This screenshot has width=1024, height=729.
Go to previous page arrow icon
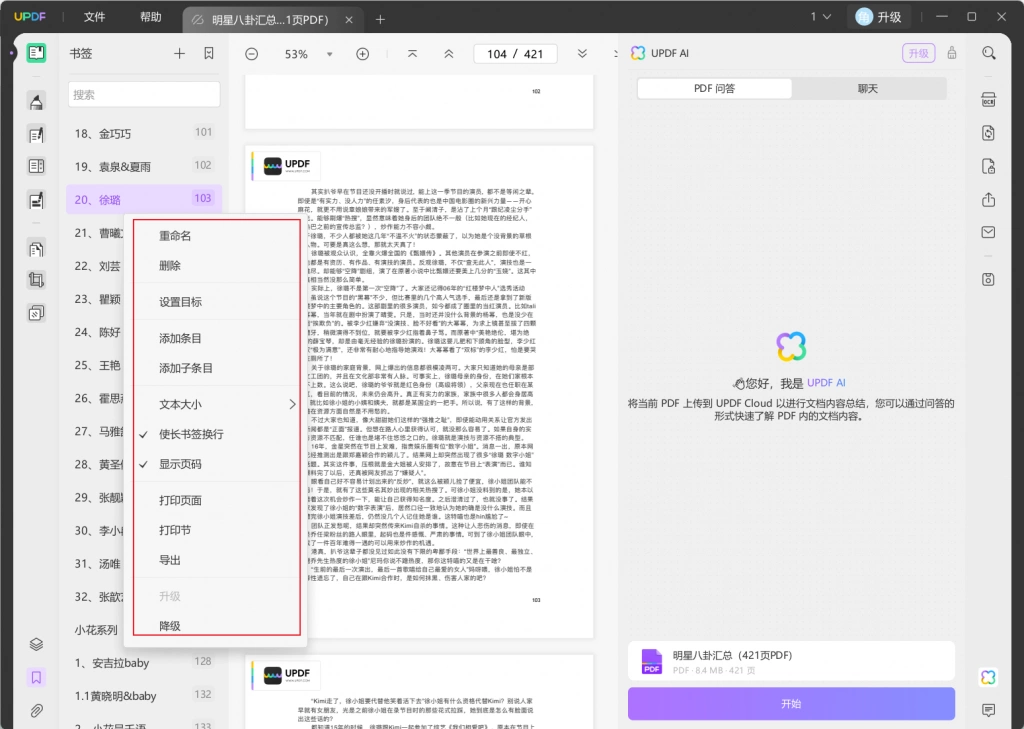point(449,54)
